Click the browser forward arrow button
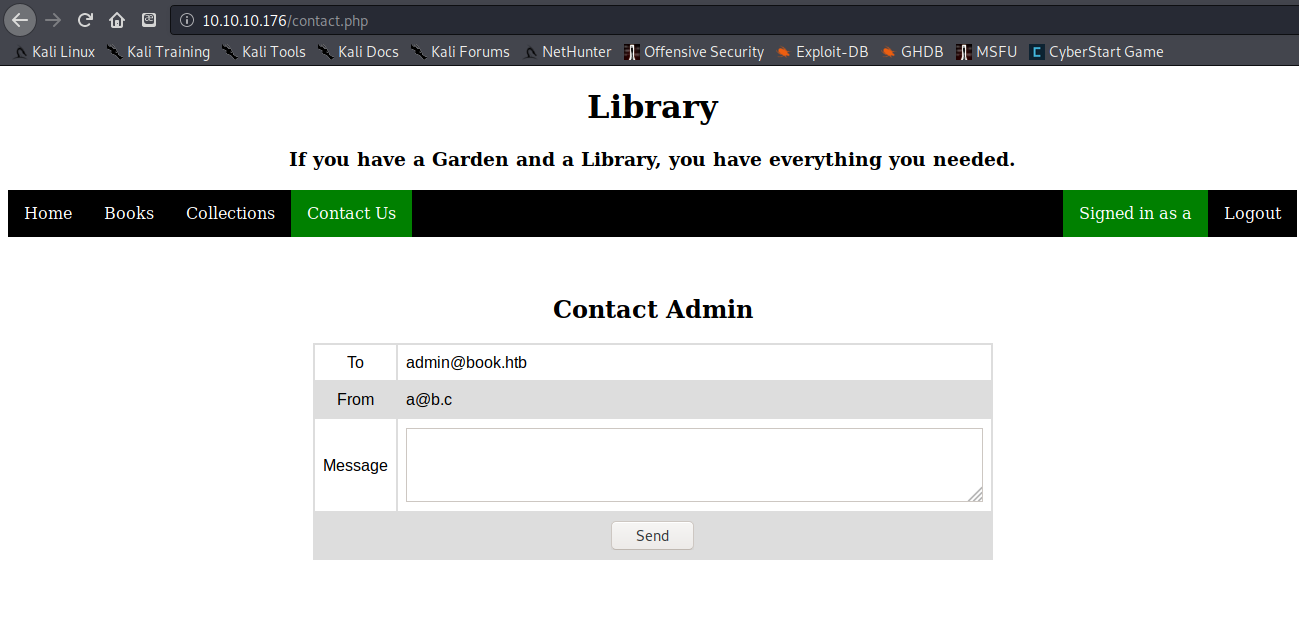The height and width of the screenshot is (628, 1299). tap(53, 20)
